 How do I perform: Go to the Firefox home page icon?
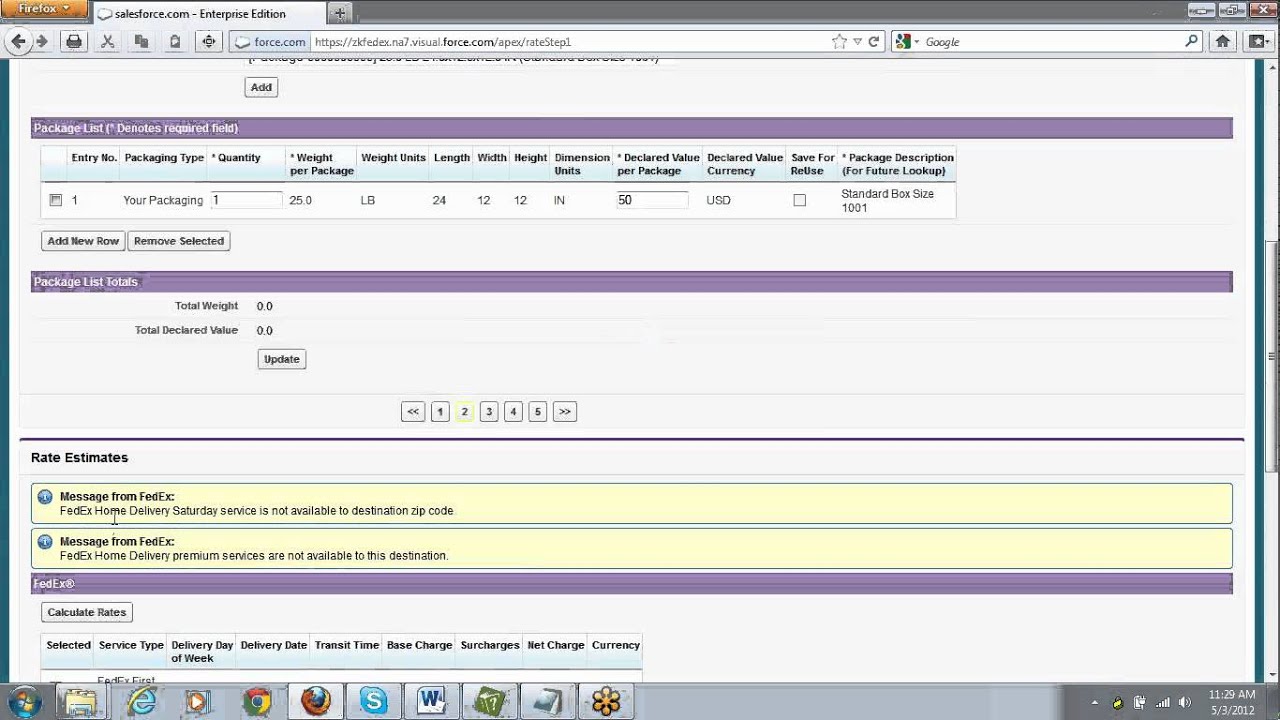1222,42
